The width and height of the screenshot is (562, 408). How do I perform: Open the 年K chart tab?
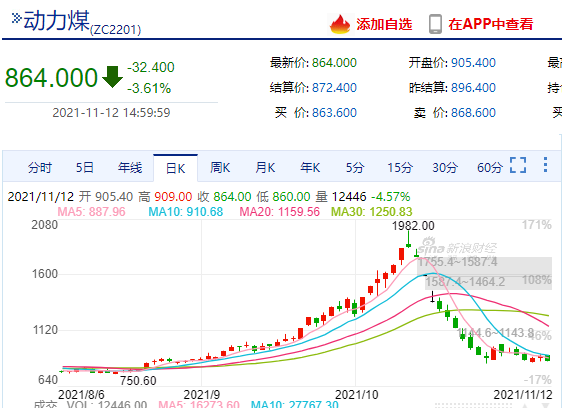(310, 167)
